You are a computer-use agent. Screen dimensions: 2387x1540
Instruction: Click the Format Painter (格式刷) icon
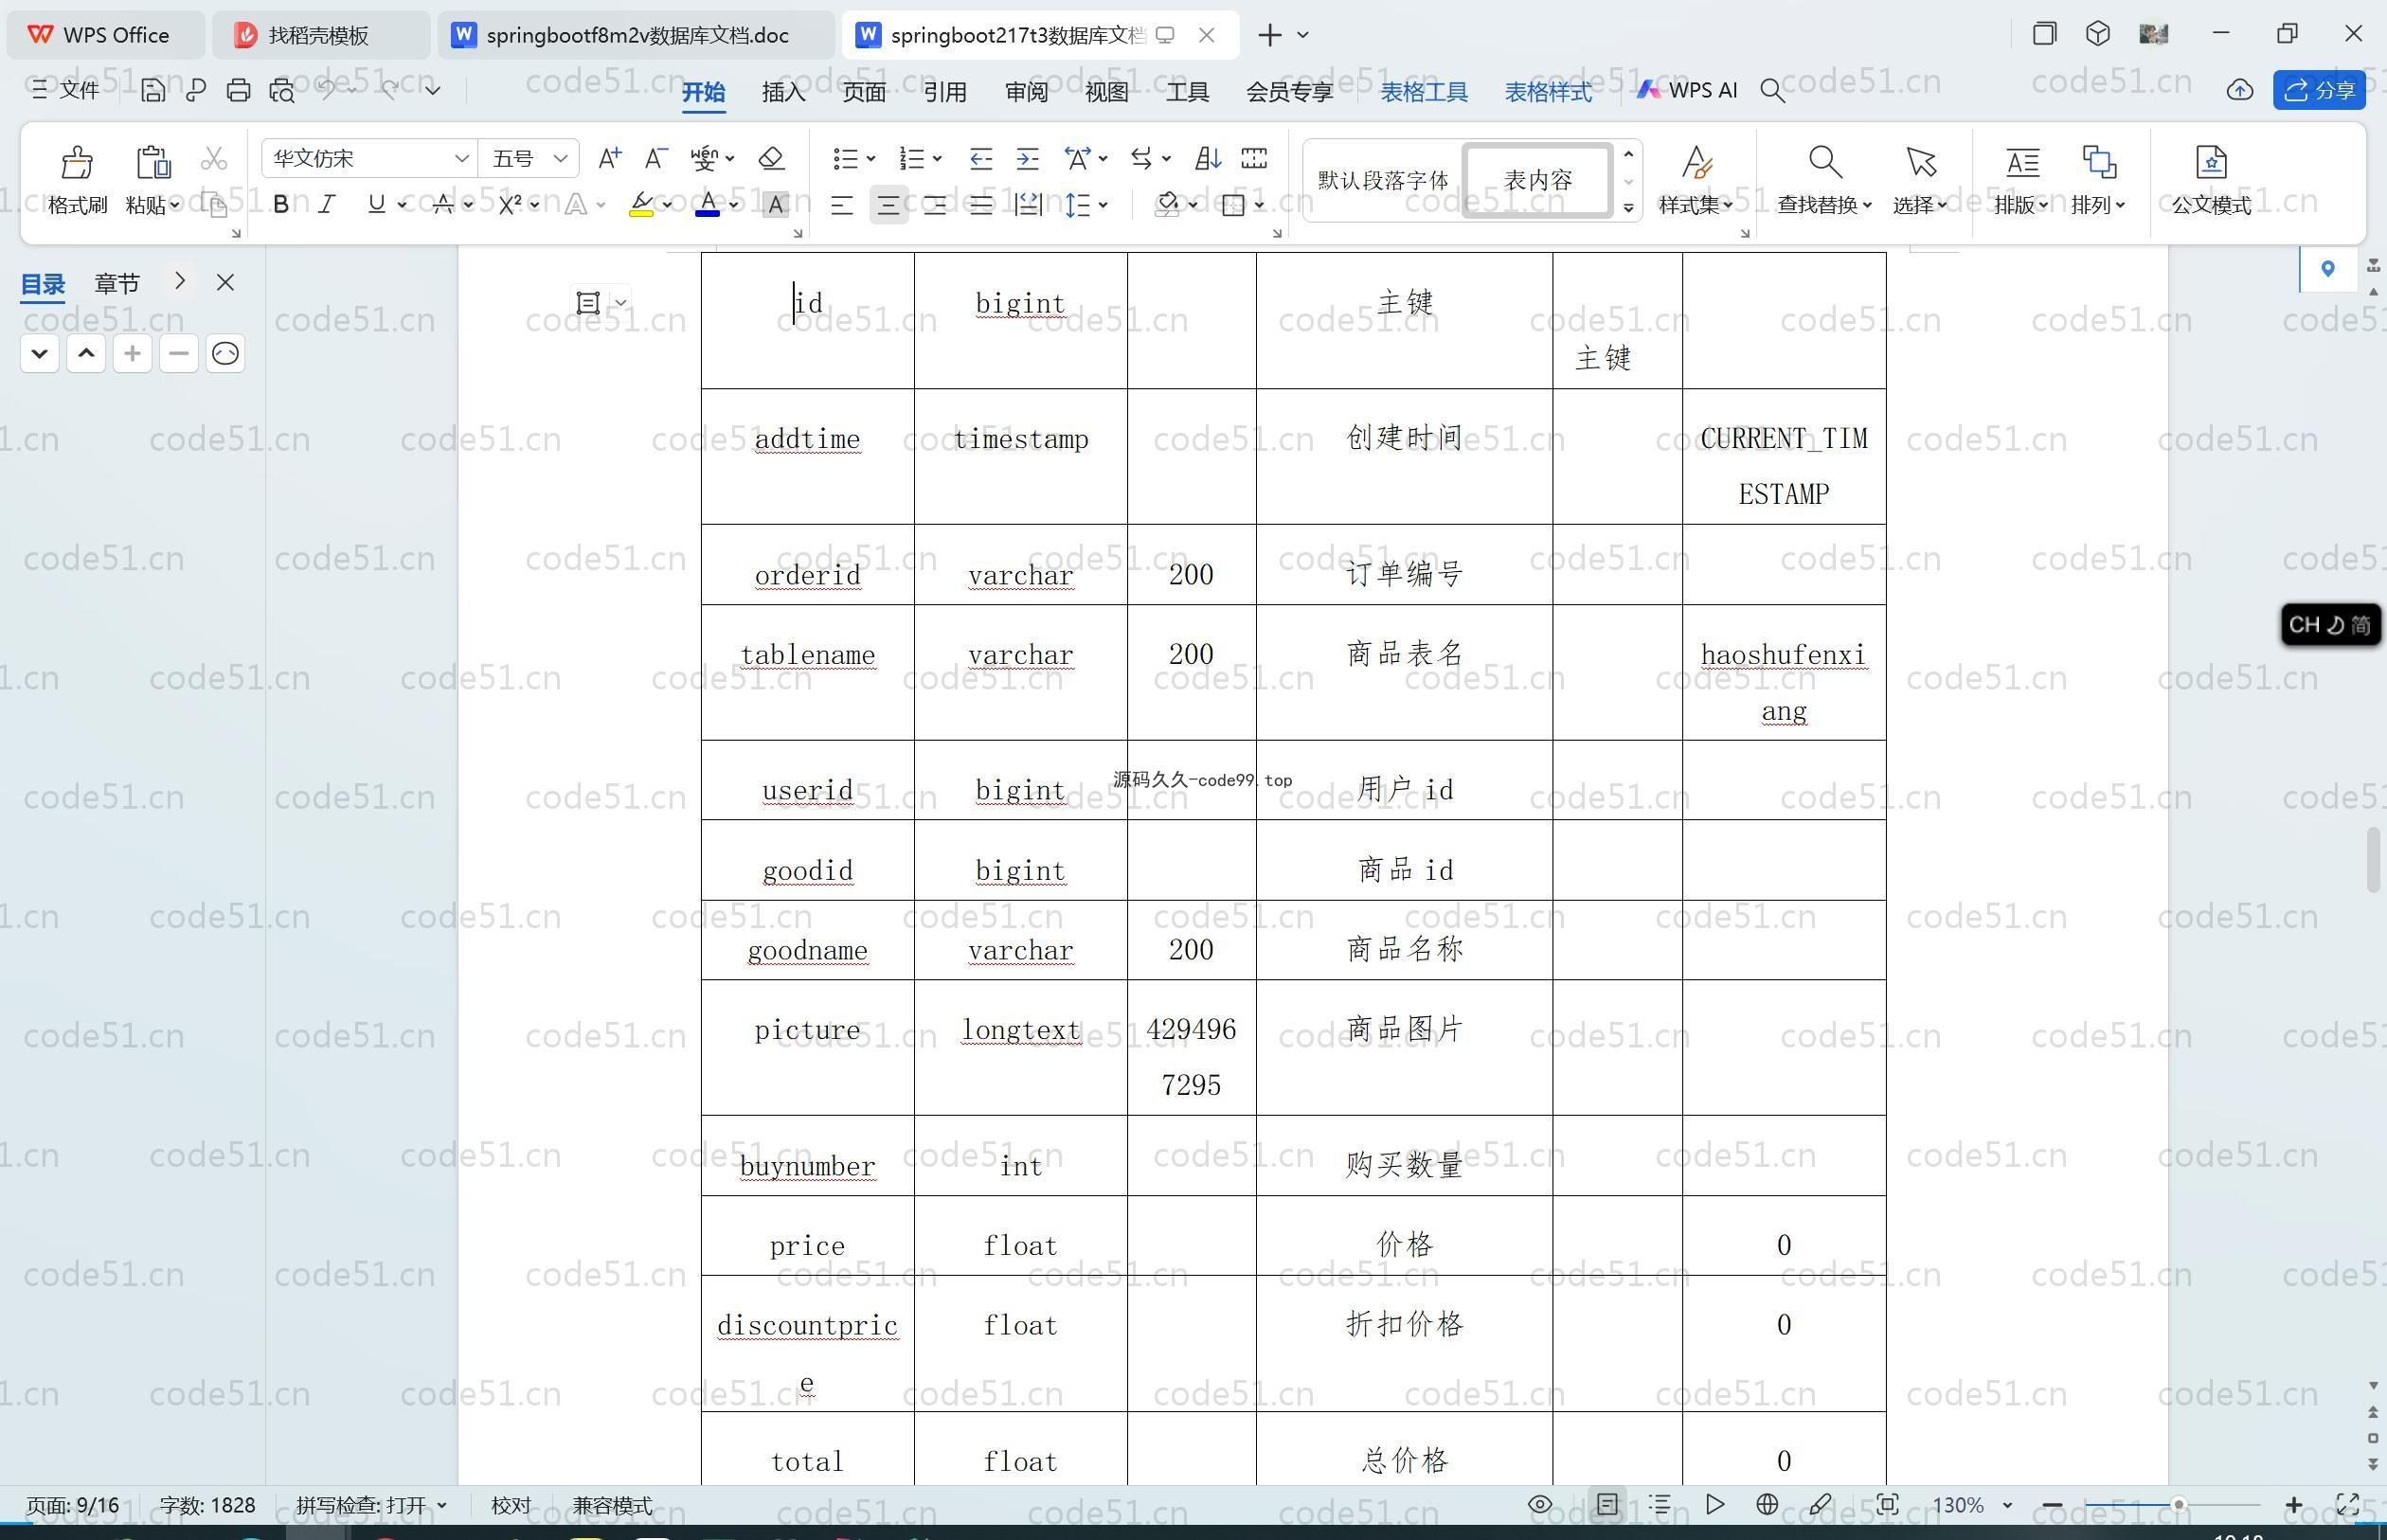tap(77, 162)
